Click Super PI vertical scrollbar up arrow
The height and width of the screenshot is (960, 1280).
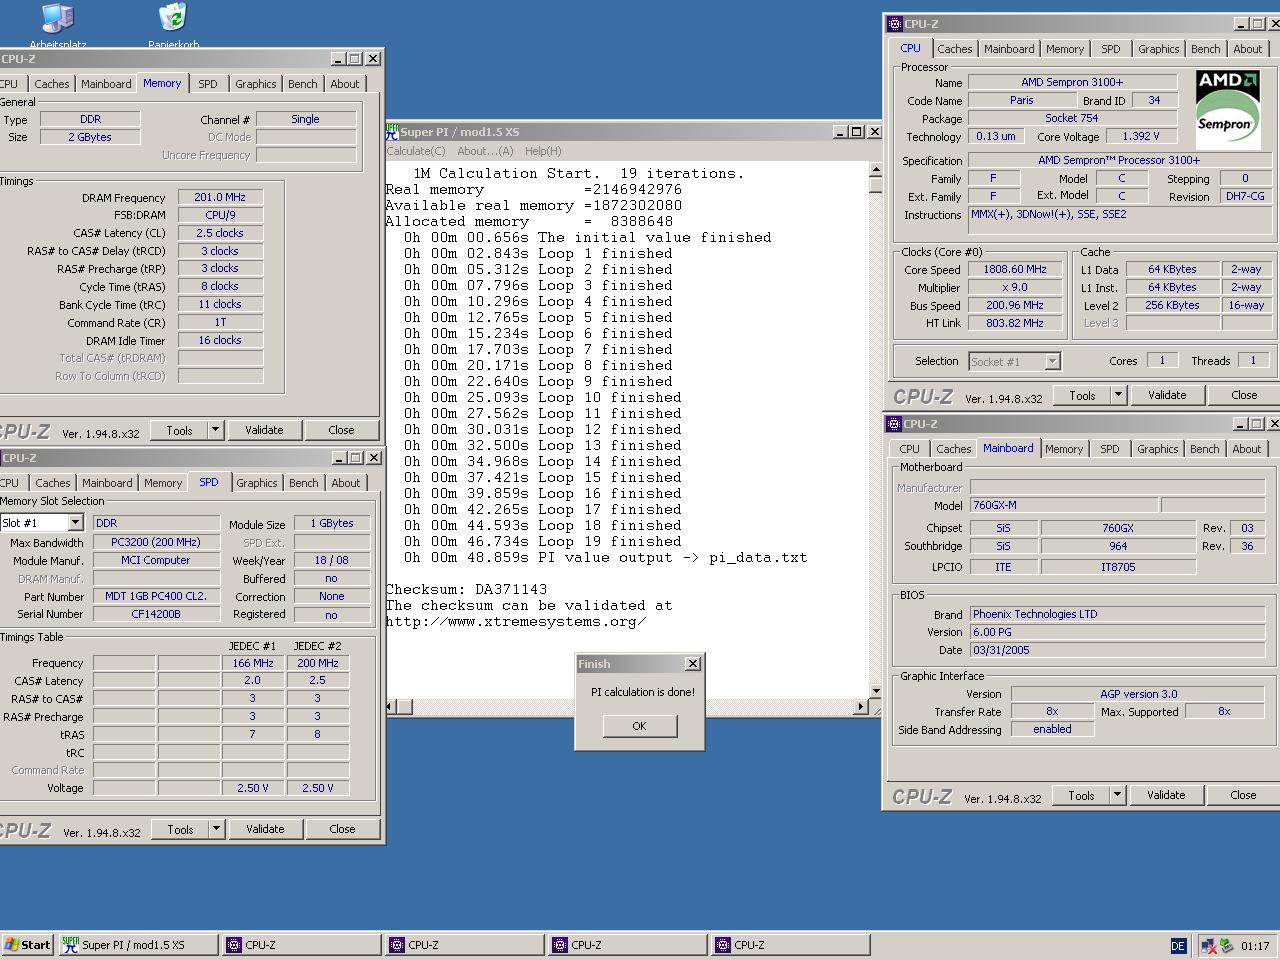875,171
